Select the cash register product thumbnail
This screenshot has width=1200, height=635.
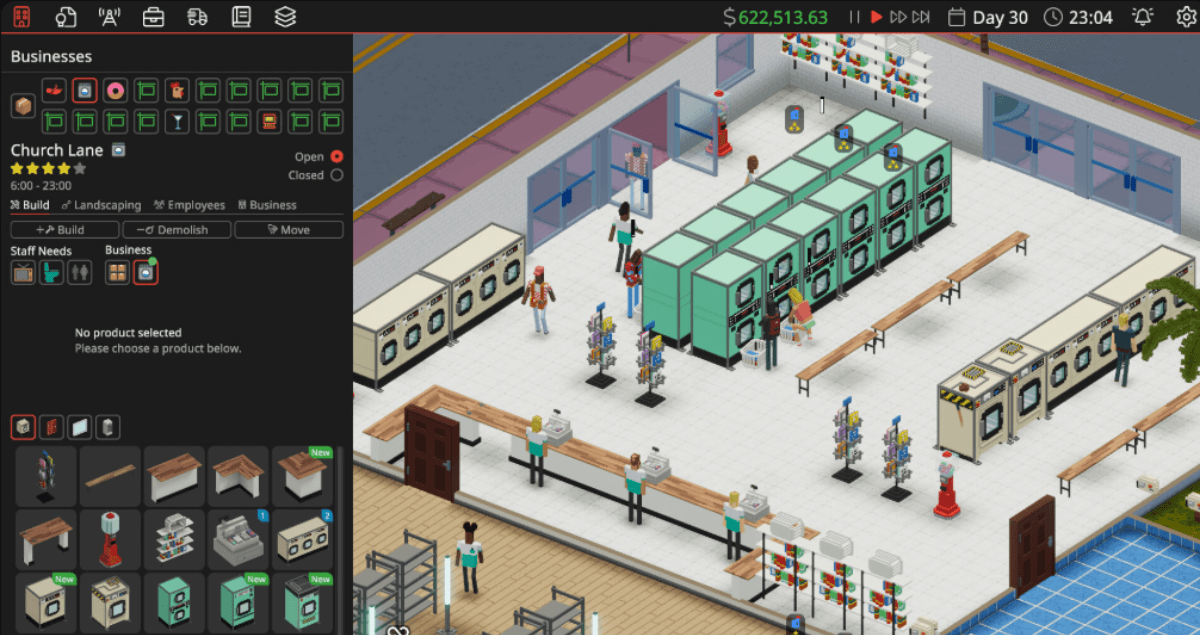tap(240, 538)
